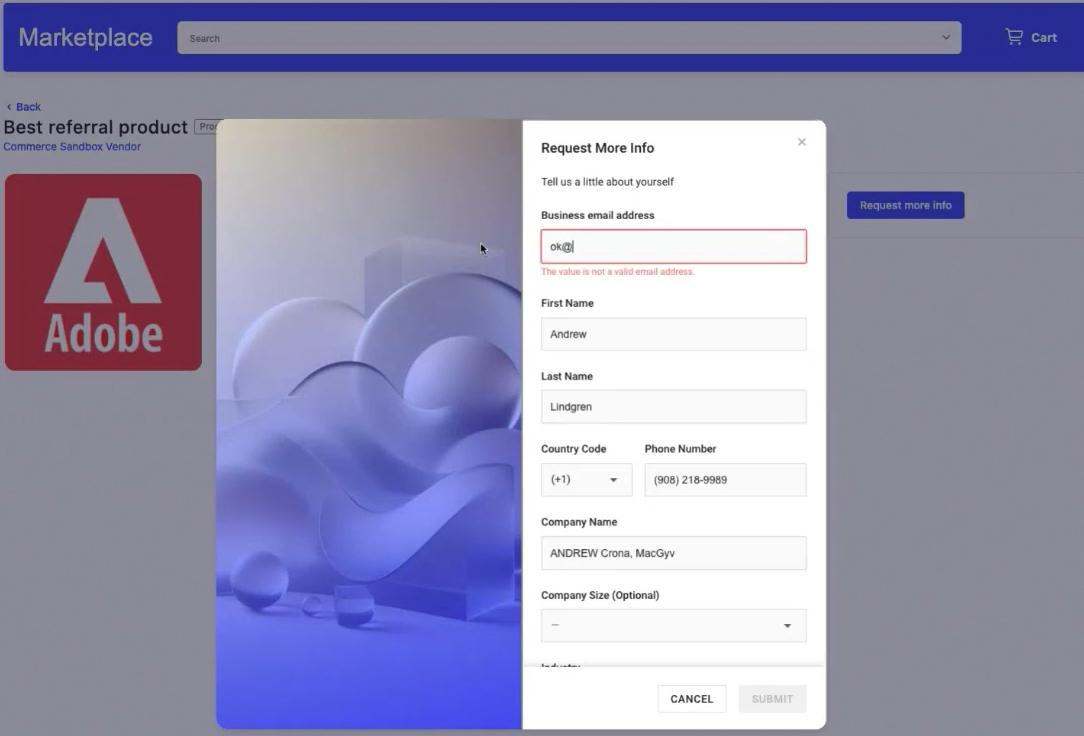Click the top Search input box
This screenshot has height=736, width=1084.
coord(560,38)
